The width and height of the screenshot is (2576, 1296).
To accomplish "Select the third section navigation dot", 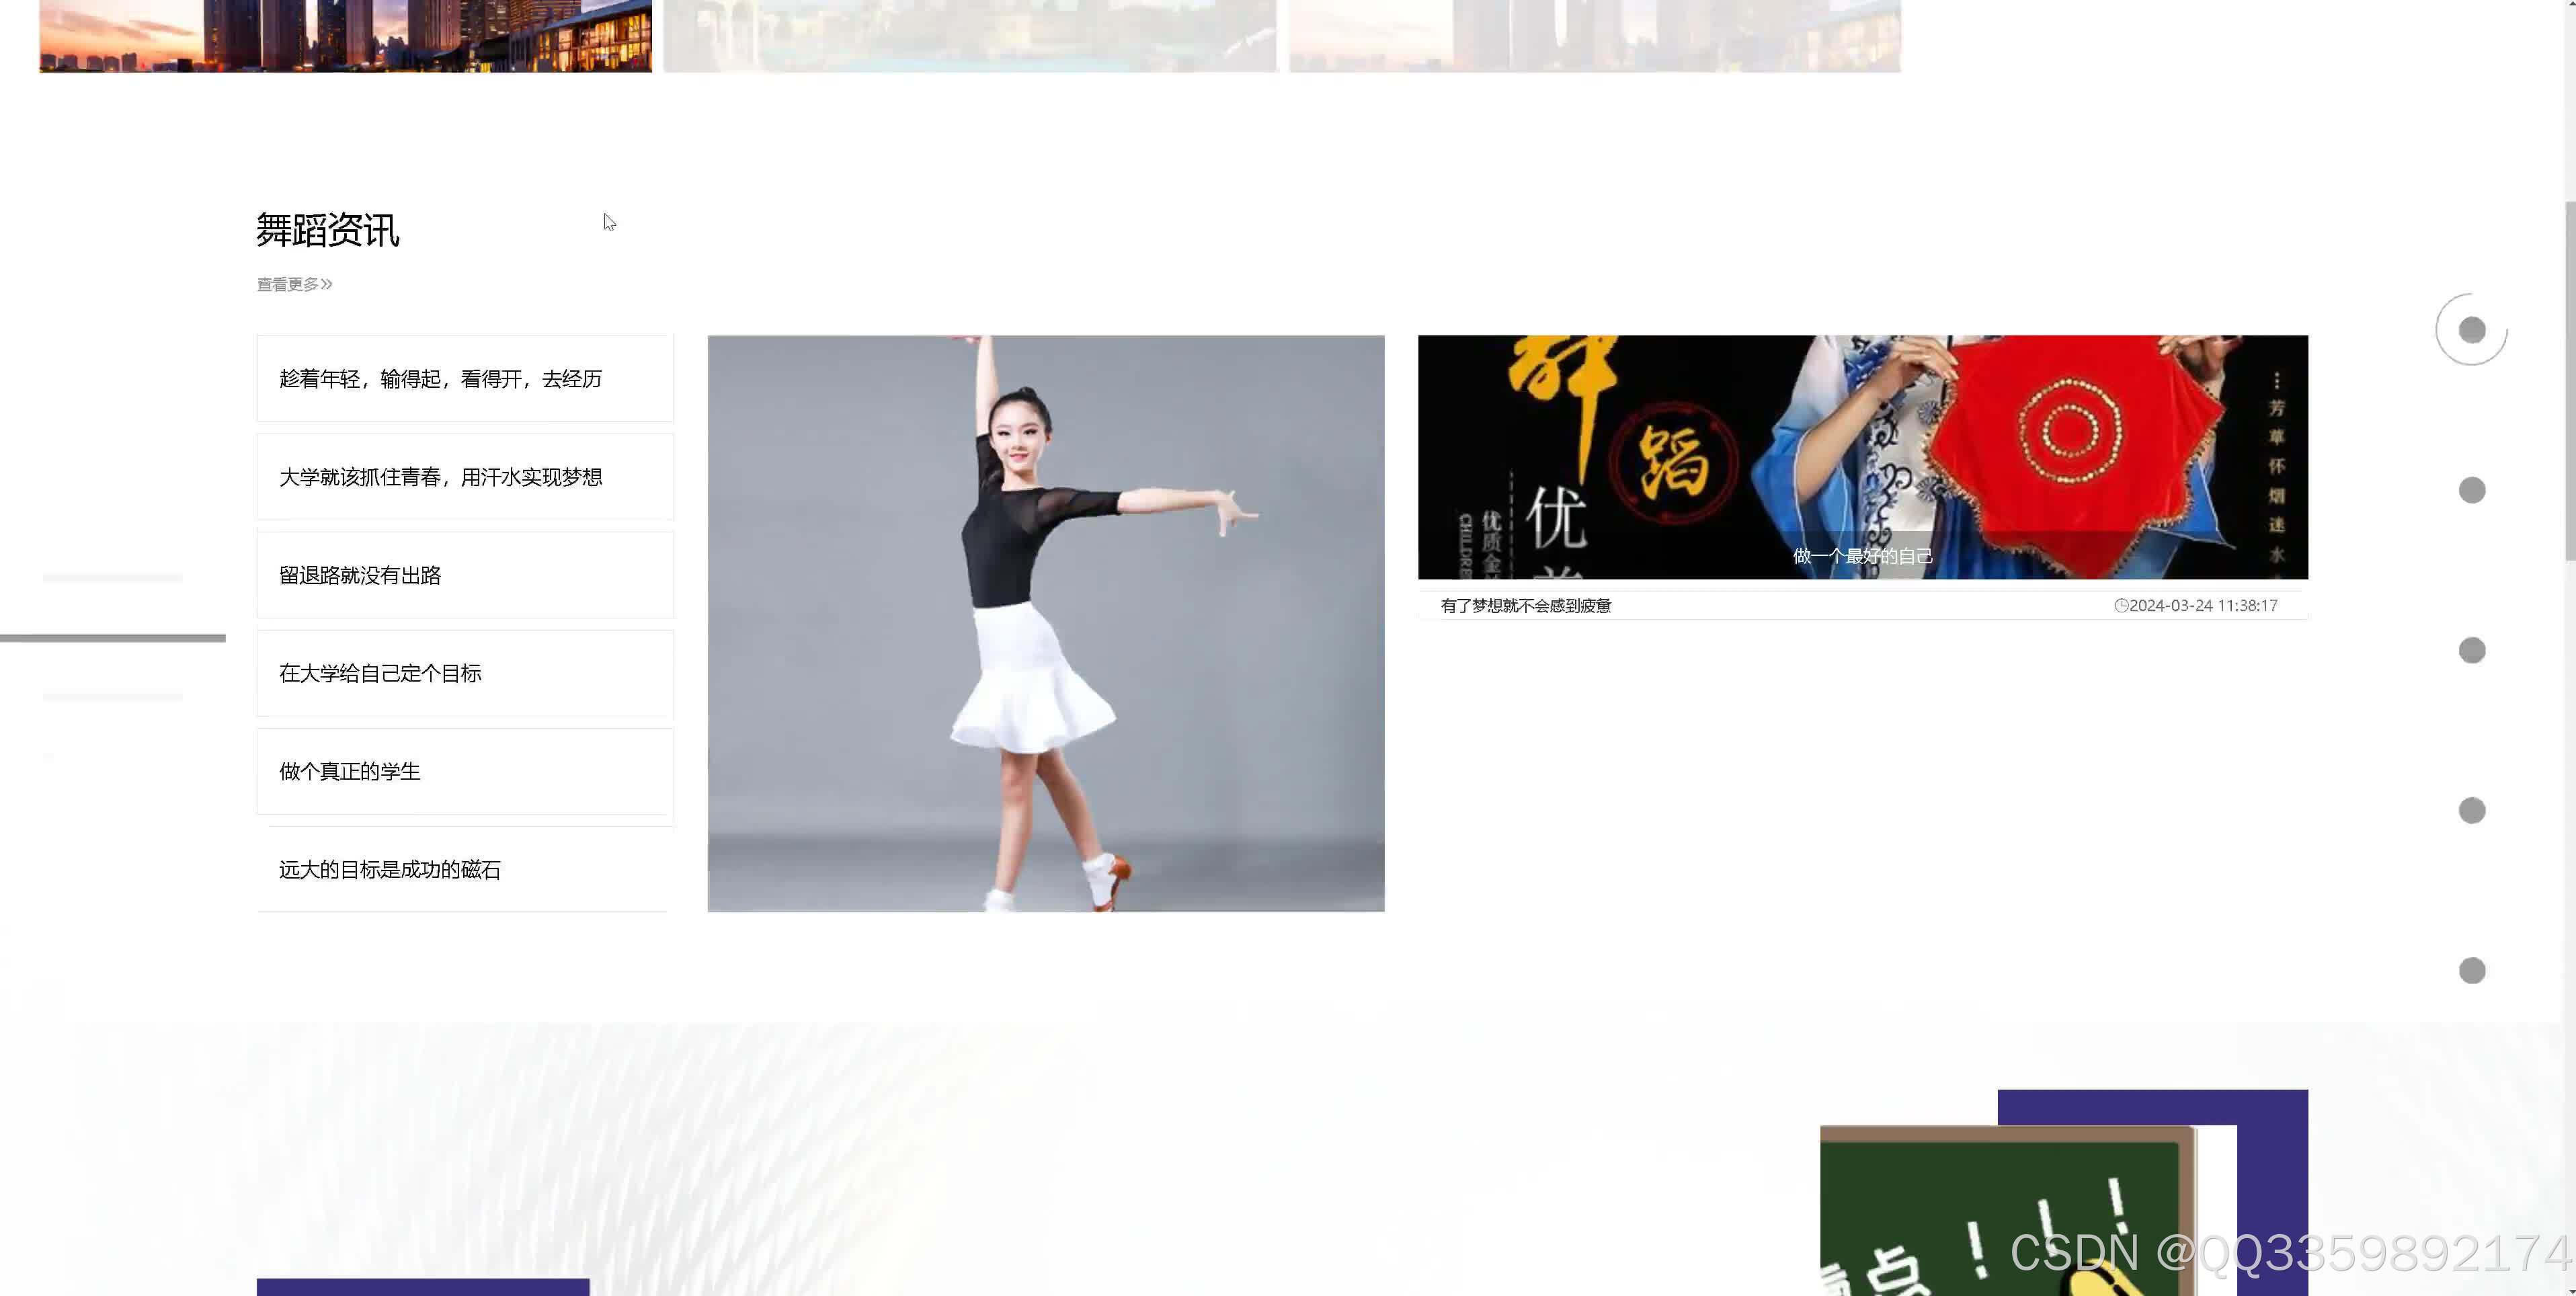I will (x=2471, y=650).
